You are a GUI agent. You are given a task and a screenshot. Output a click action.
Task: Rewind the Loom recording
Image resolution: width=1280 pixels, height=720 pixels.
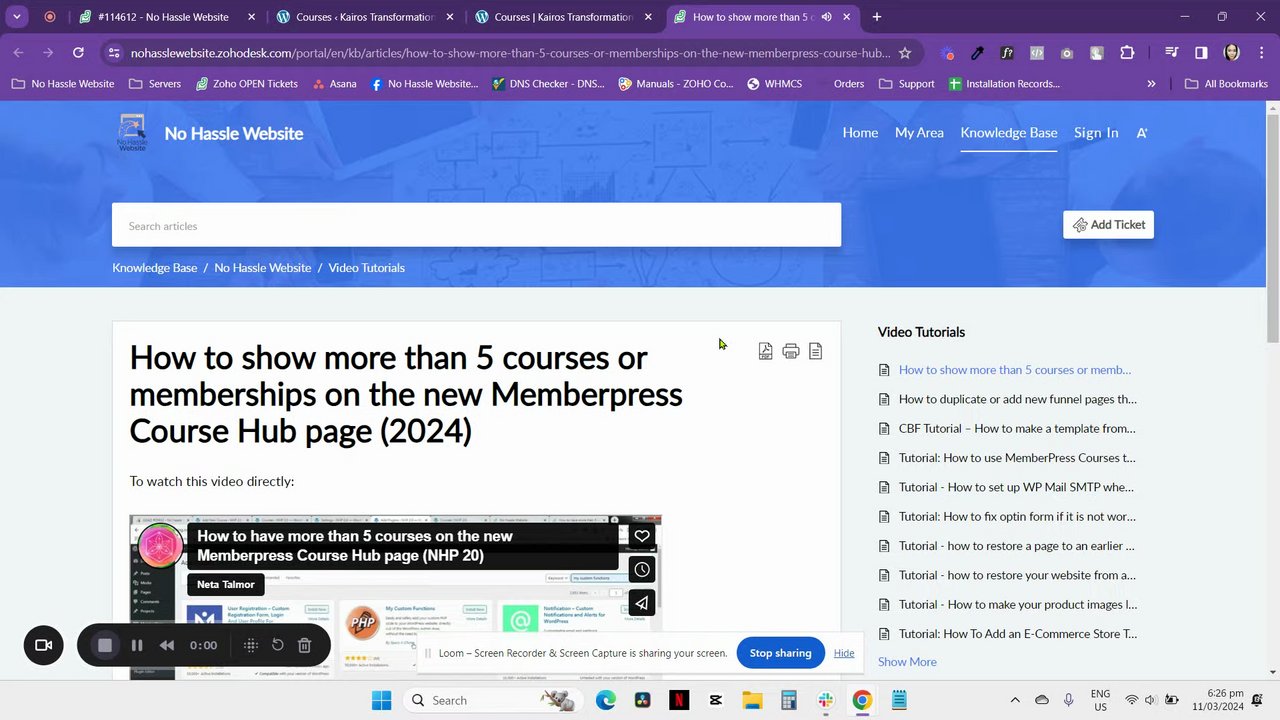[167, 645]
